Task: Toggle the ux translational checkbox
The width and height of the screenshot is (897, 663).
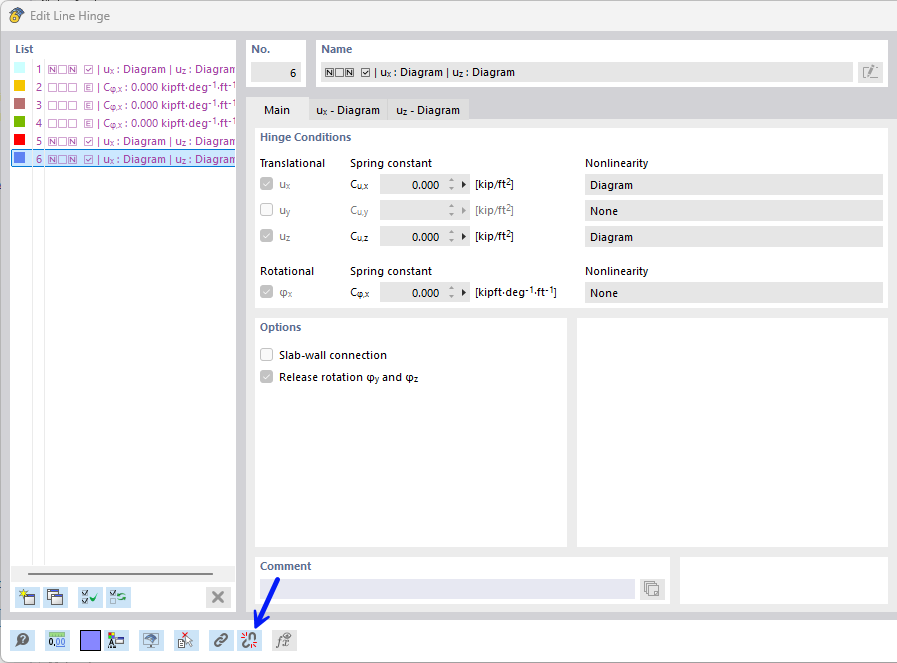Action: [x=267, y=184]
